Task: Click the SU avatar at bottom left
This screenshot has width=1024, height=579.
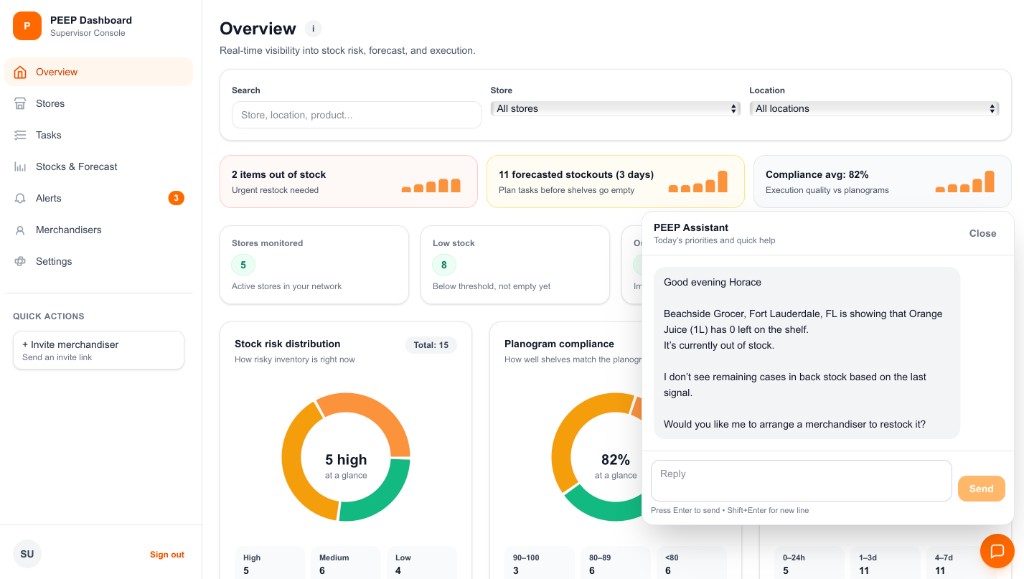Action: point(27,553)
